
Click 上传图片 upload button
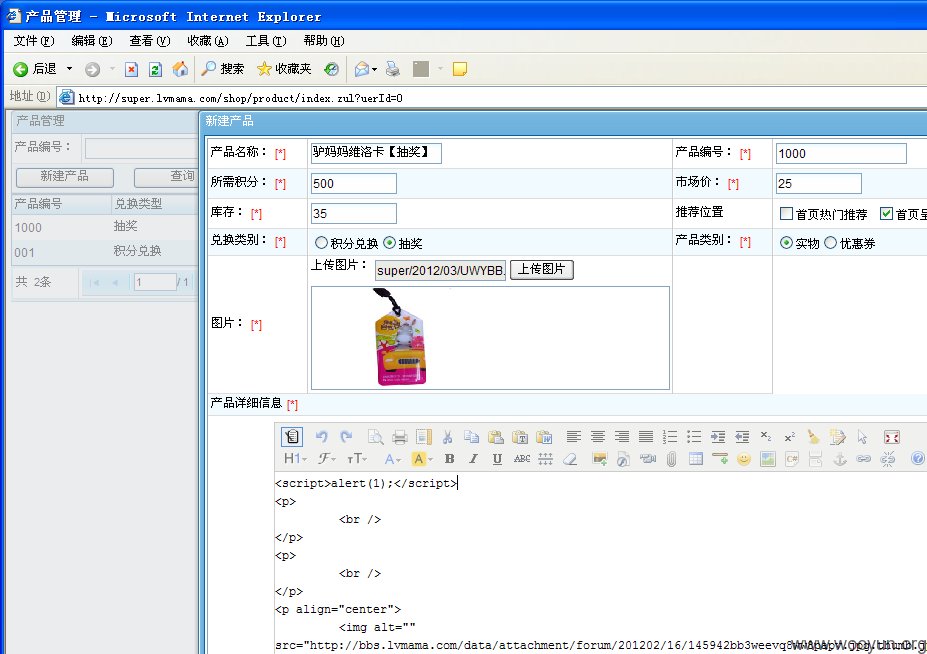tap(542, 270)
